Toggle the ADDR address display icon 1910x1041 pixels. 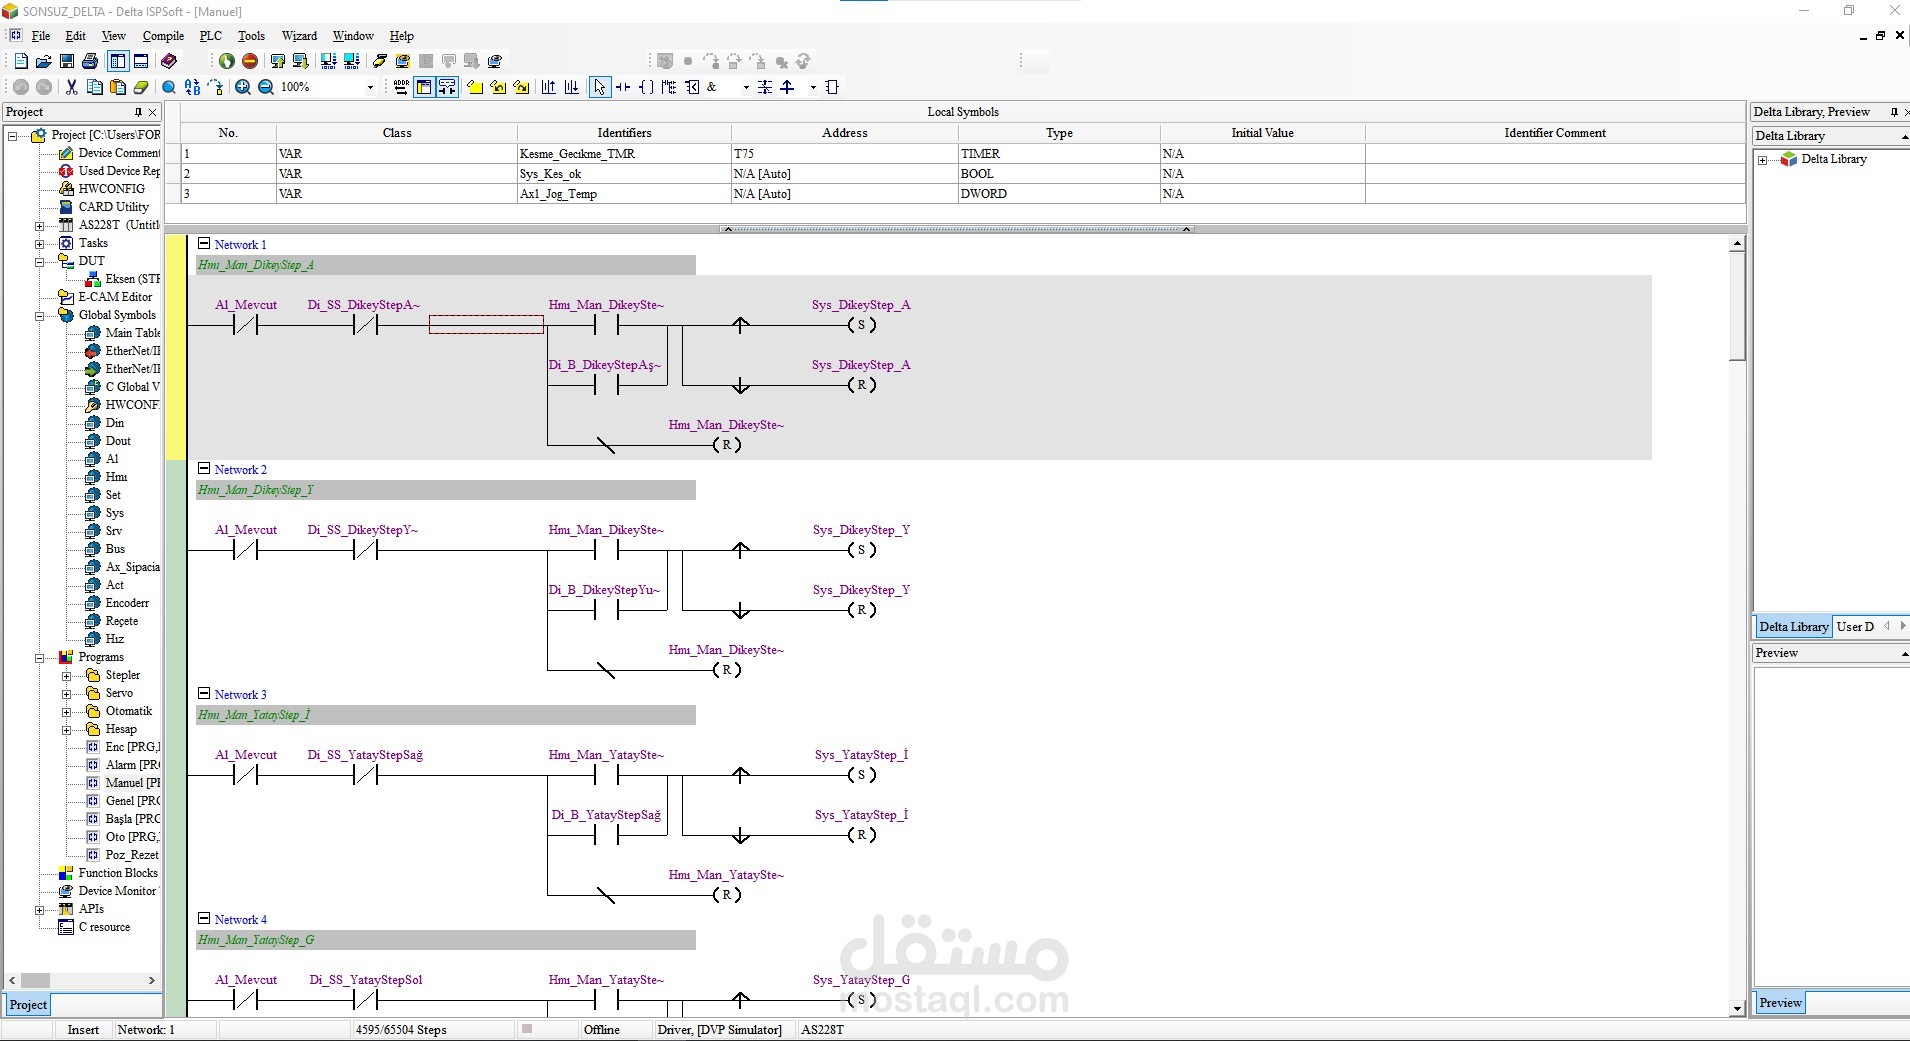click(401, 87)
